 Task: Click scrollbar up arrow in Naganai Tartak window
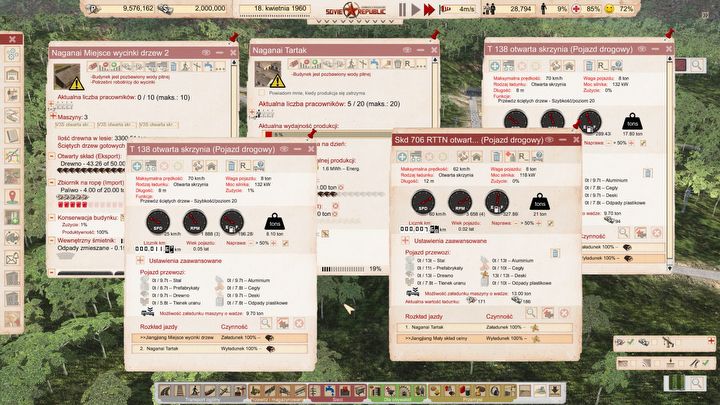[435, 61]
